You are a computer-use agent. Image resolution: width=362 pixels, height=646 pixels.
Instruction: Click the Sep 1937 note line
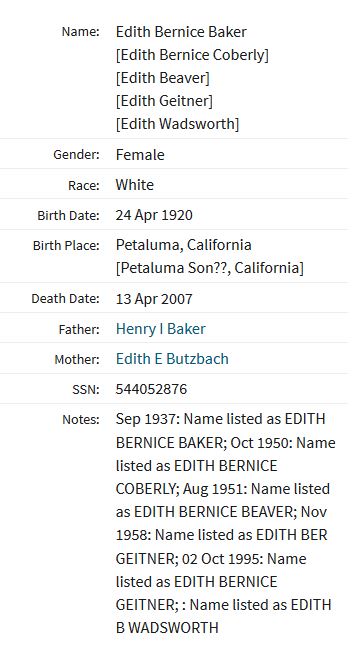[x=221, y=419]
